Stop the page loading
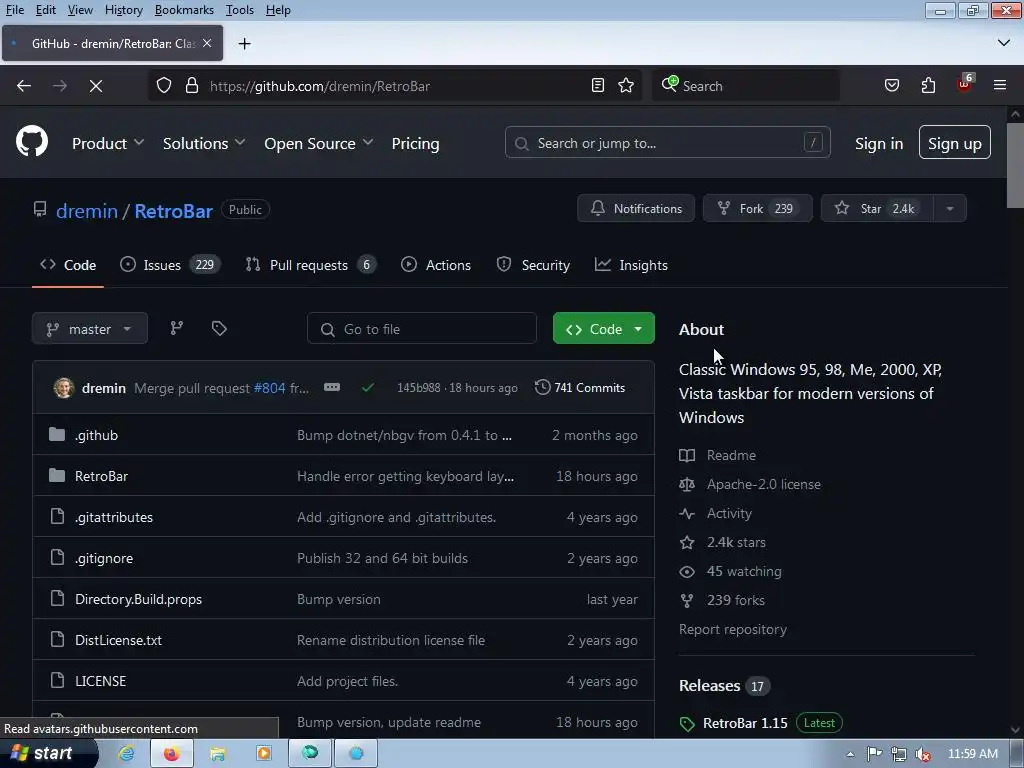Image resolution: width=1024 pixels, height=768 pixels. point(96,86)
